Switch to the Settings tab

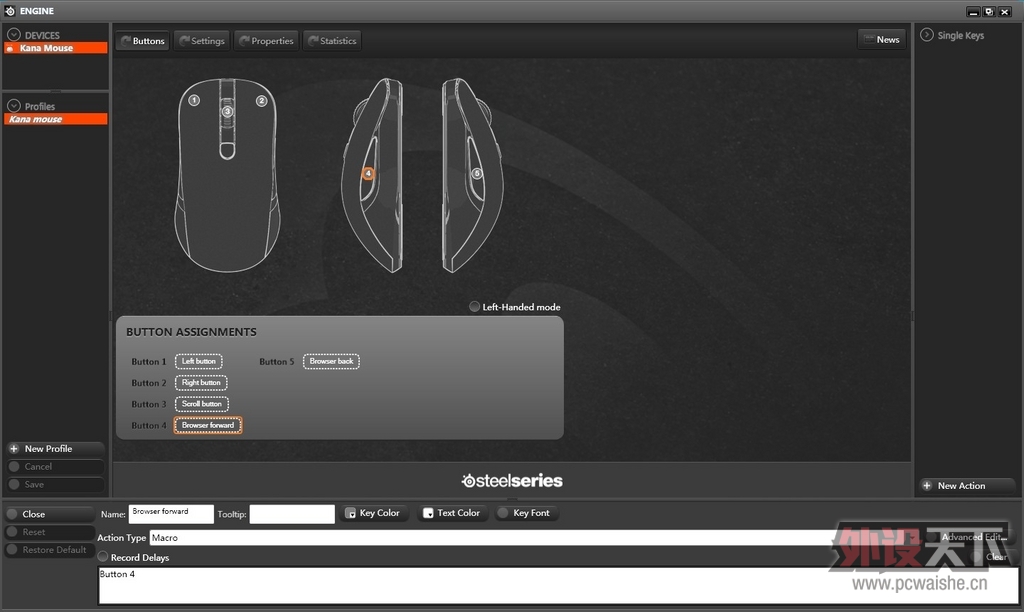point(202,40)
